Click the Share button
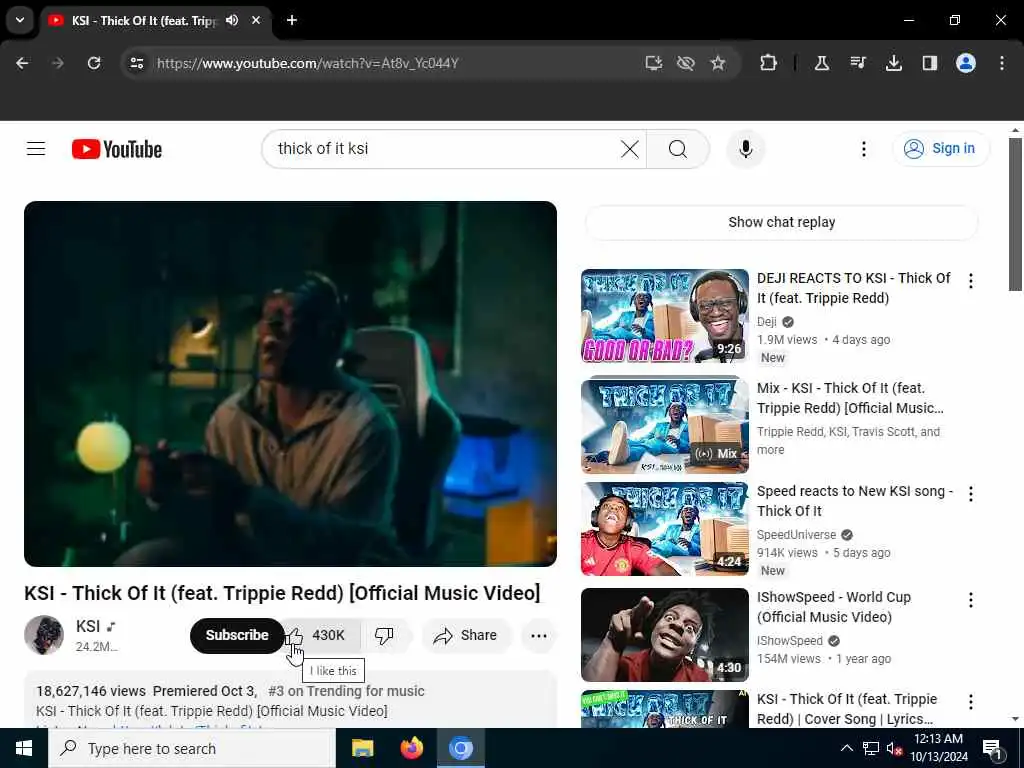Screen dimensions: 1024x768 466,635
